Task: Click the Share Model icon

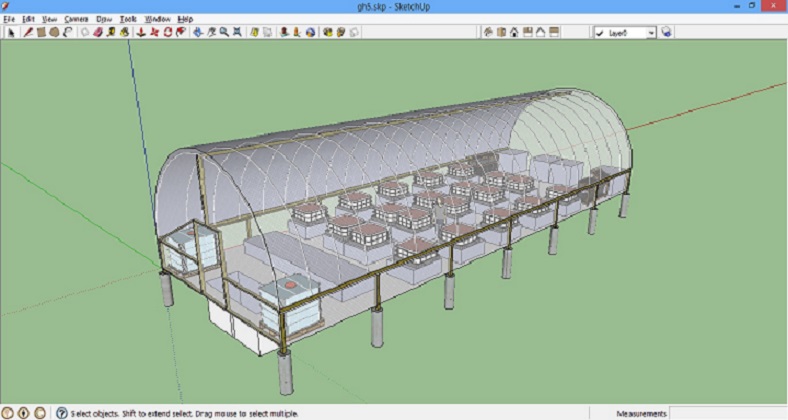Action: point(341,33)
